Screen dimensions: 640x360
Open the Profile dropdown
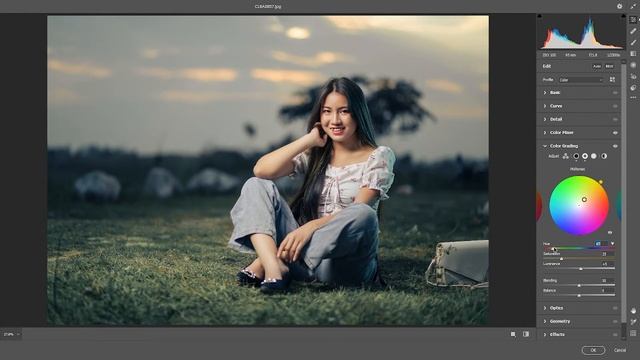tap(581, 80)
